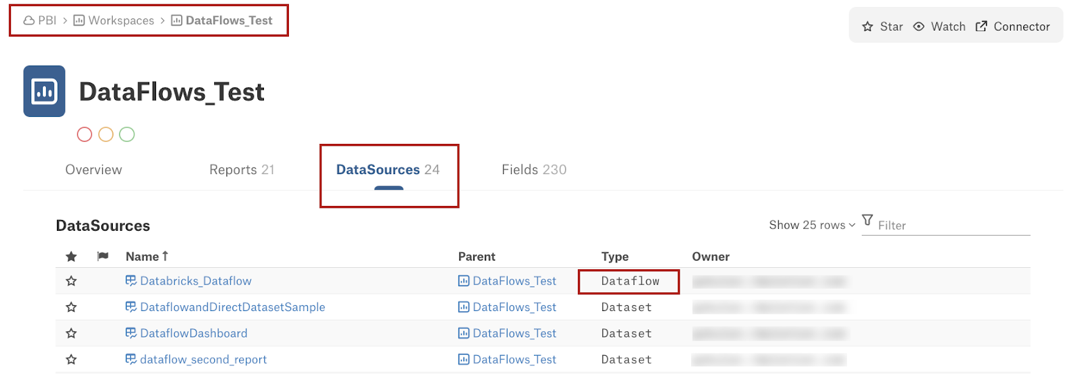Open the Show 25 rows dropdown

[812, 225]
